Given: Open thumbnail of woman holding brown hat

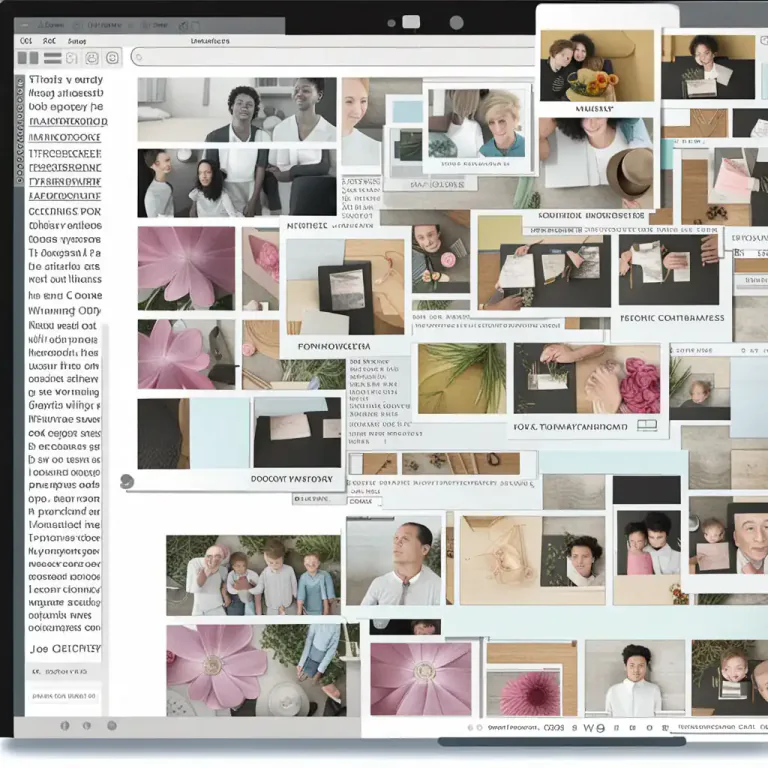Looking at the screenshot, I should 596,163.
